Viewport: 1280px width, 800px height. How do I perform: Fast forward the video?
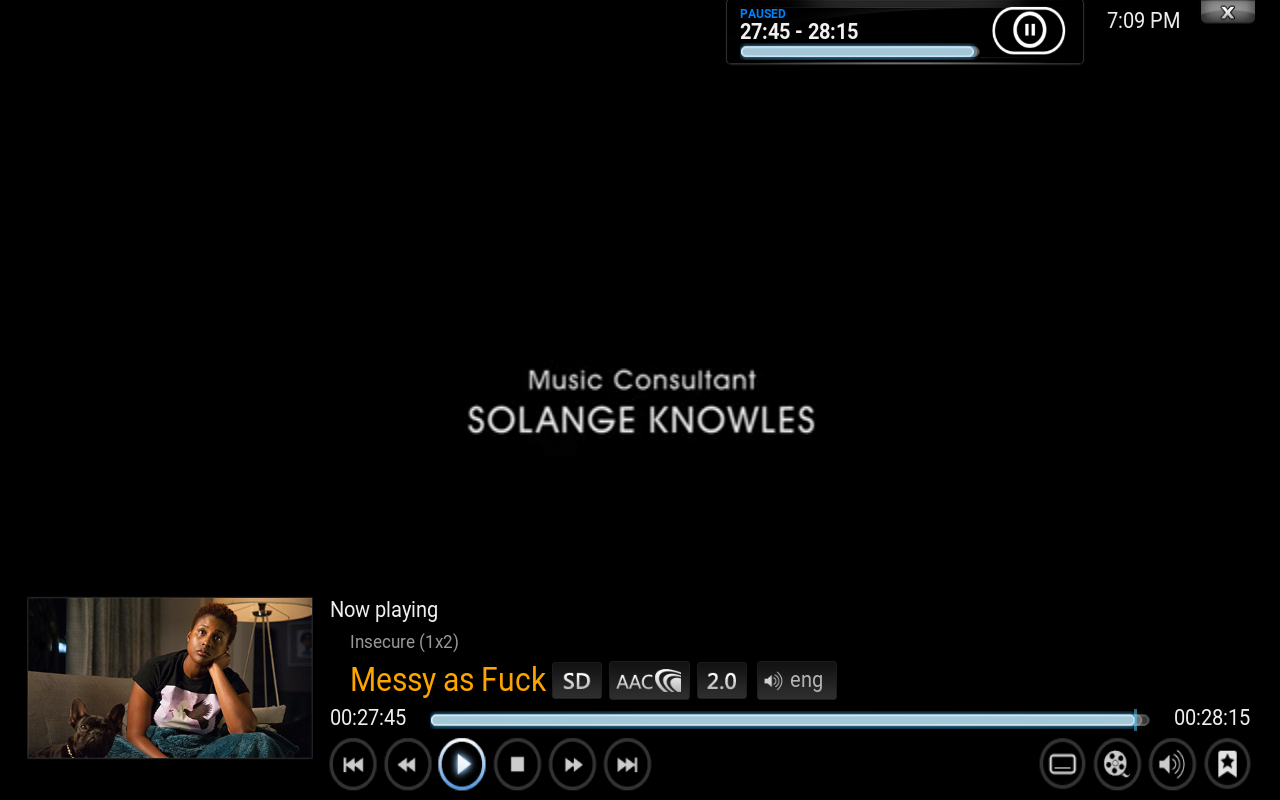pos(572,765)
